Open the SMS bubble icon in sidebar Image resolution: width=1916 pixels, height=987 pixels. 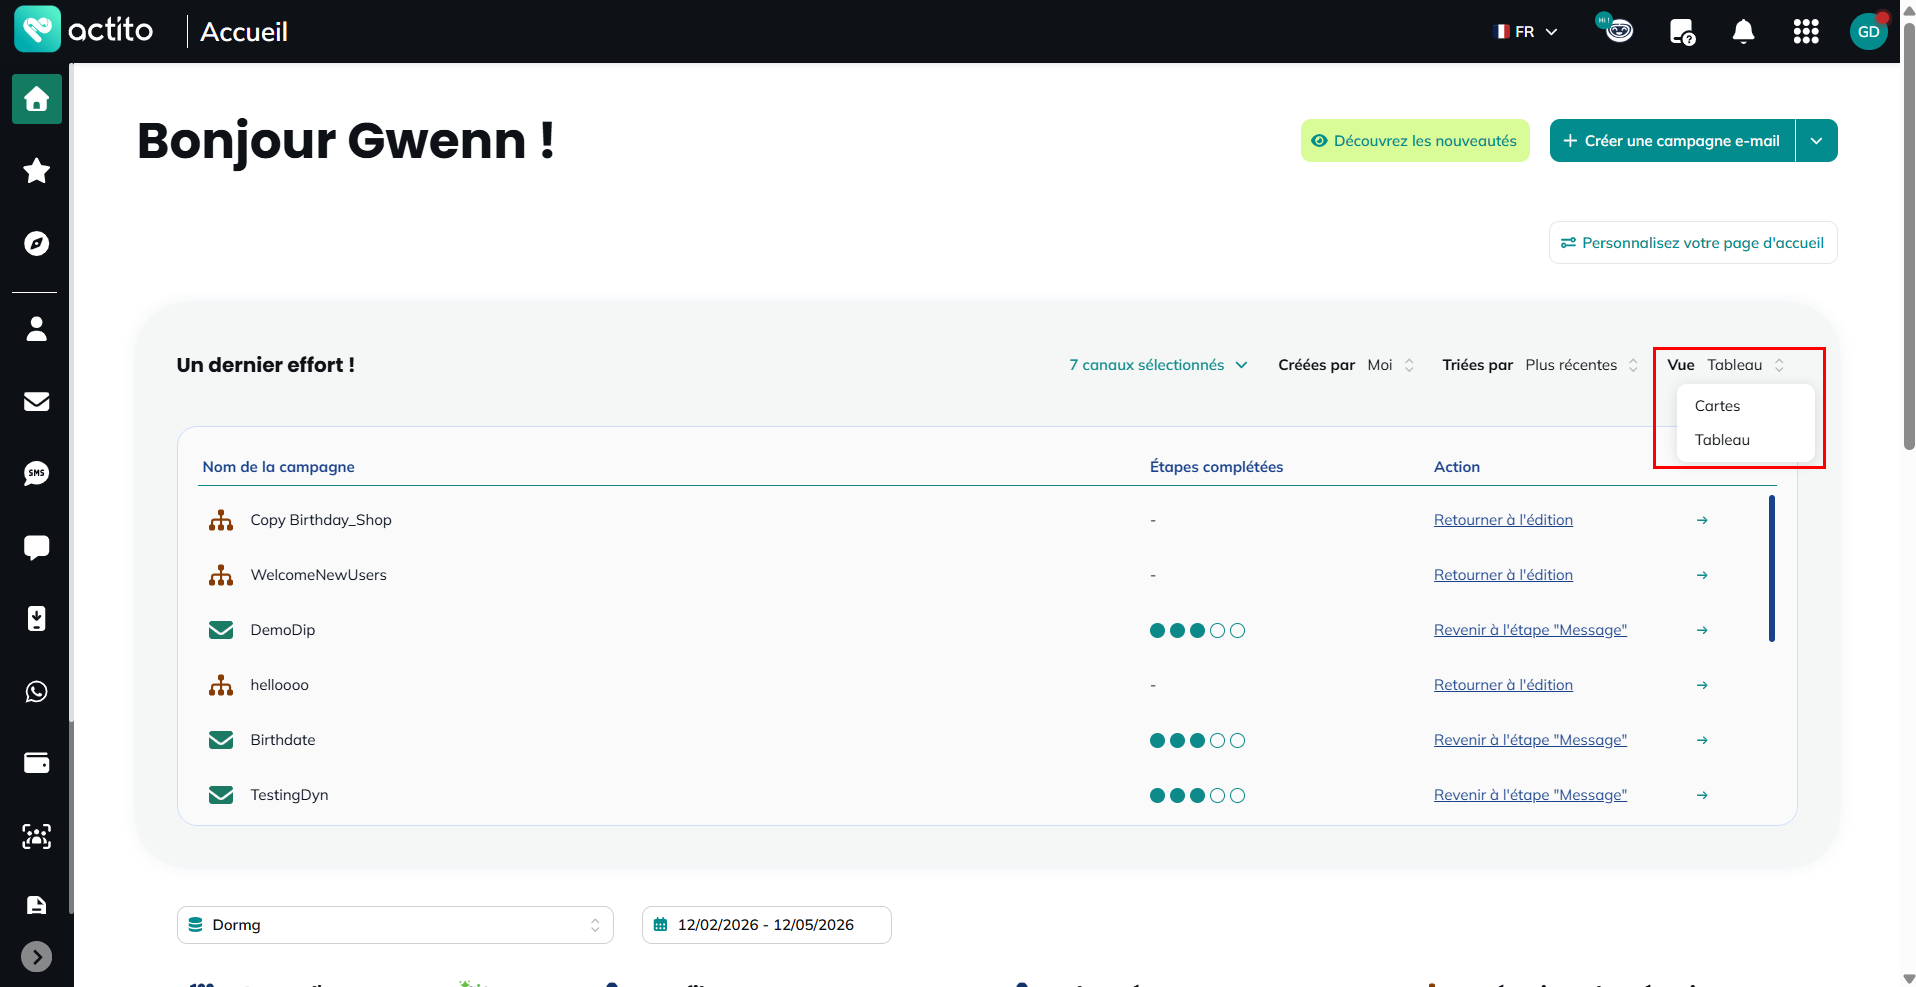point(37,474)
